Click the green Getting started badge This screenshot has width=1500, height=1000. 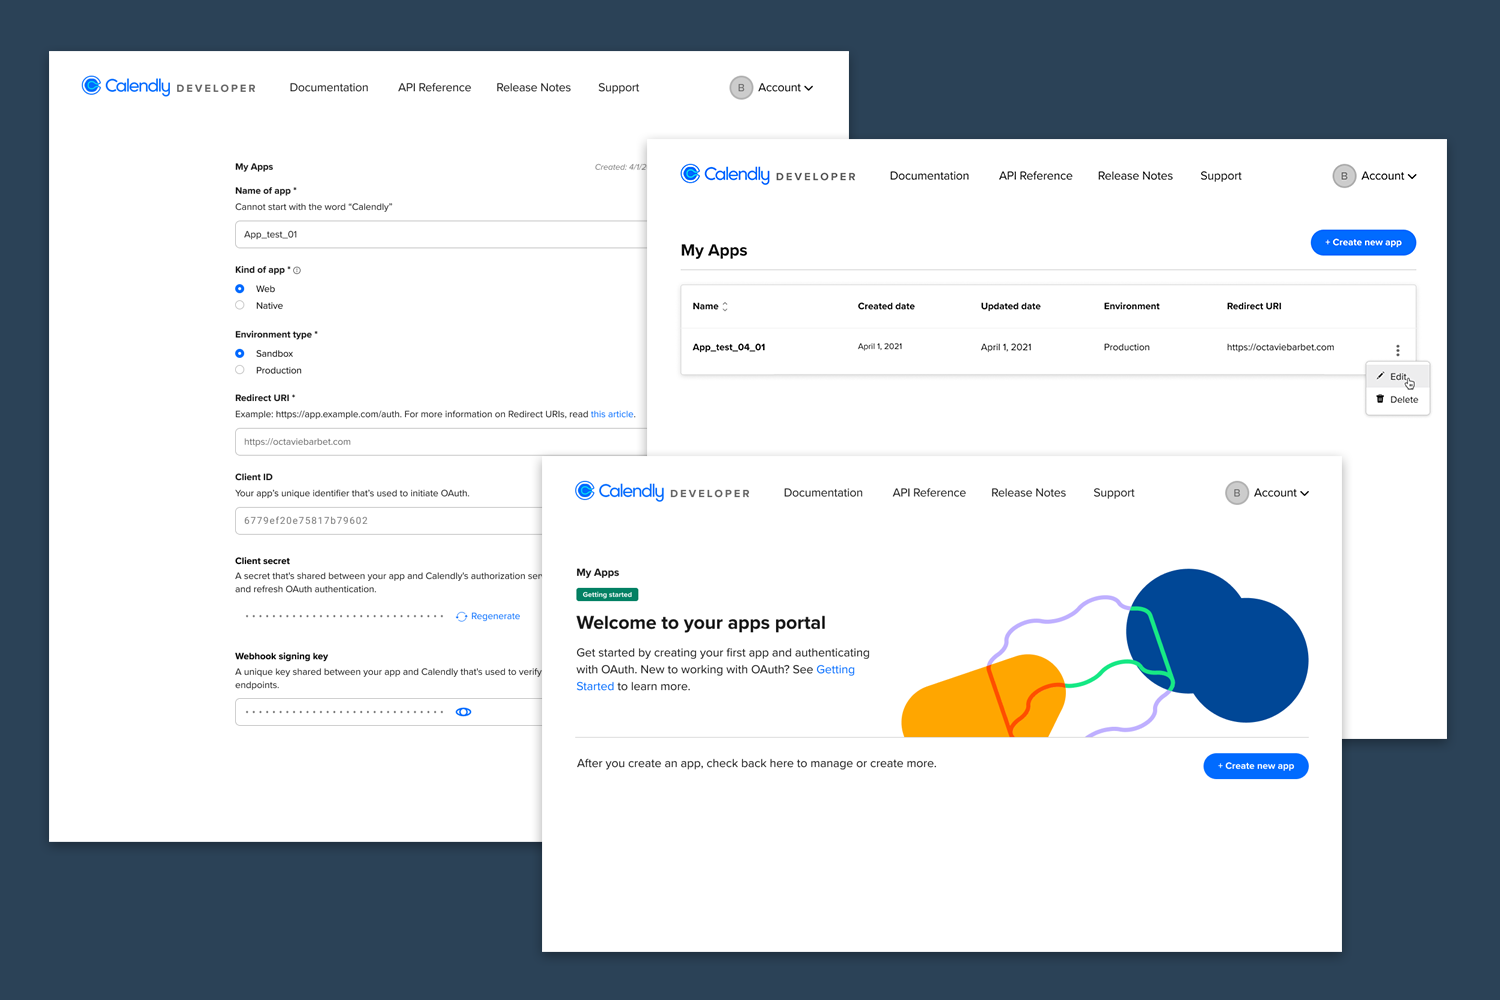(607, 595)
